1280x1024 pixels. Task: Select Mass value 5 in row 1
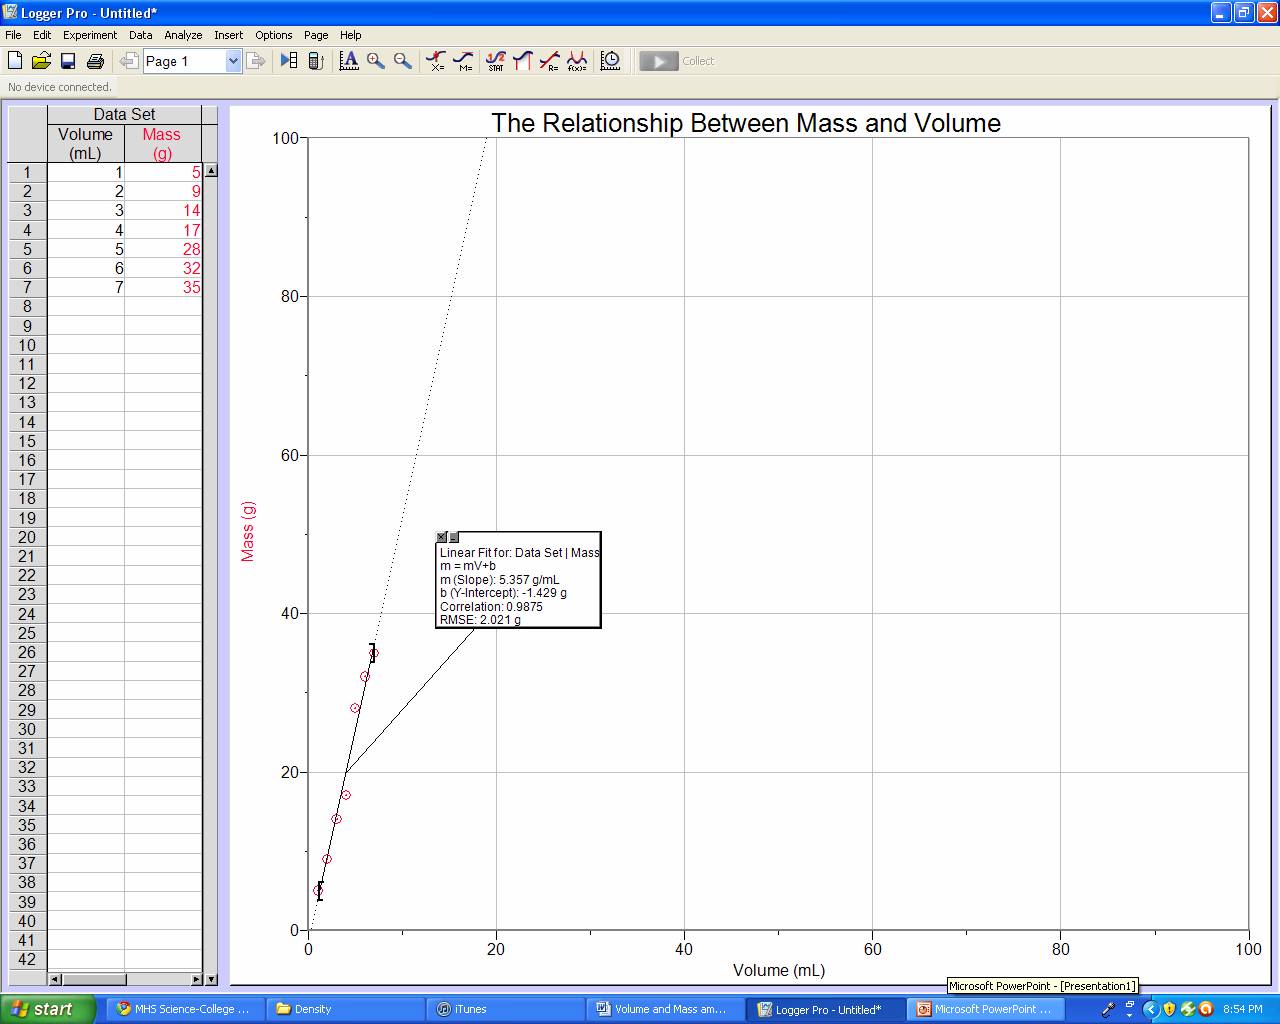click(163, 172)
